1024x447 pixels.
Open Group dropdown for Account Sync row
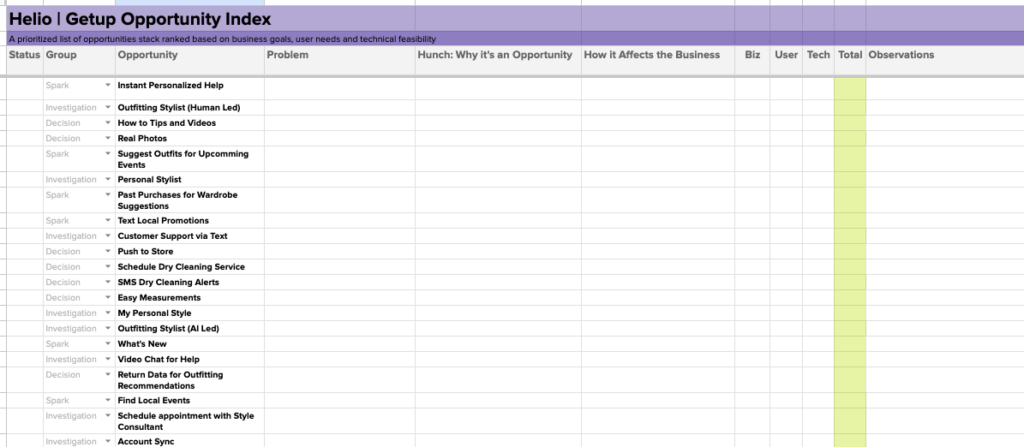click(108, 442)
